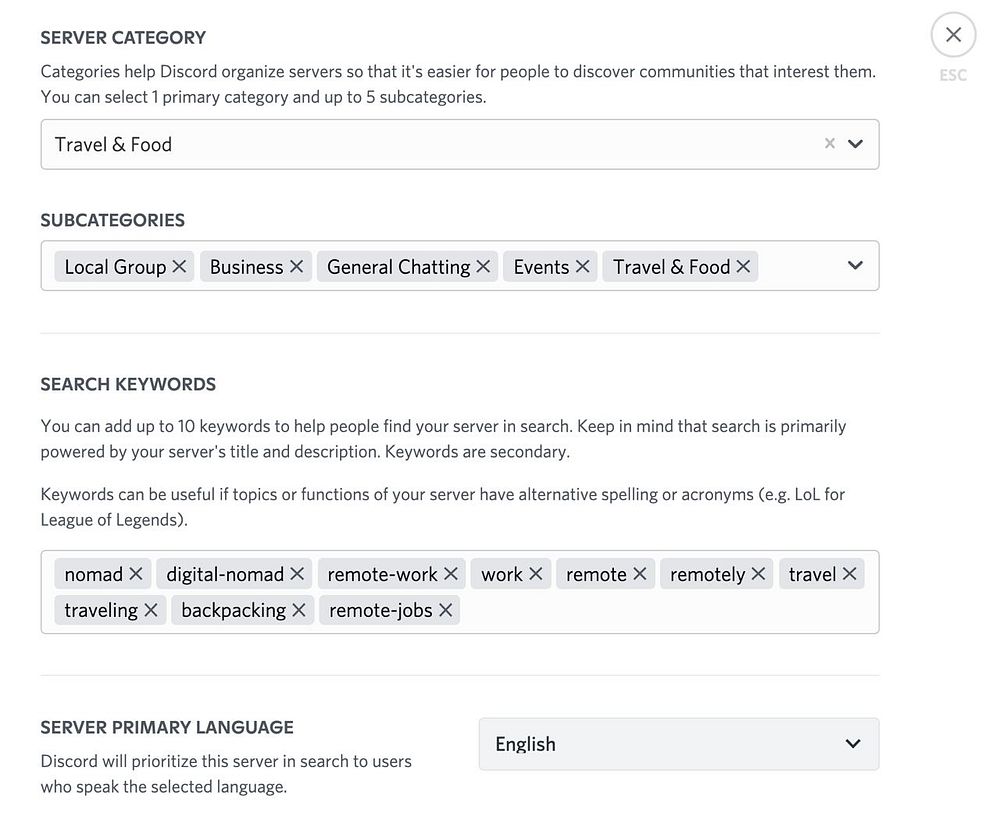Close settings with the ESC button

pyautogui.click(x=953, y=36)
